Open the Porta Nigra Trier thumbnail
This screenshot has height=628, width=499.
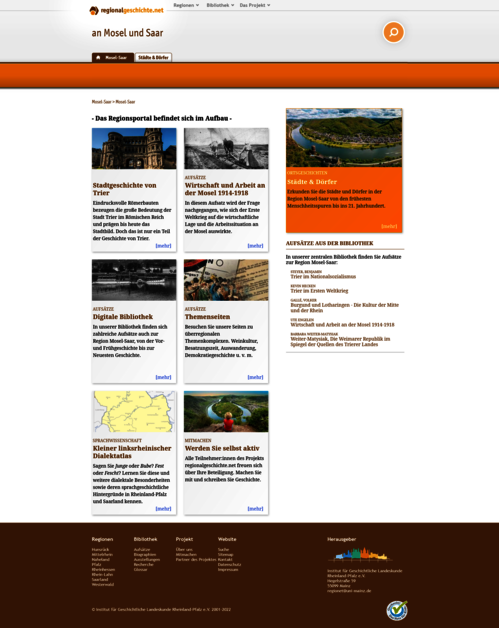(134, 148)
